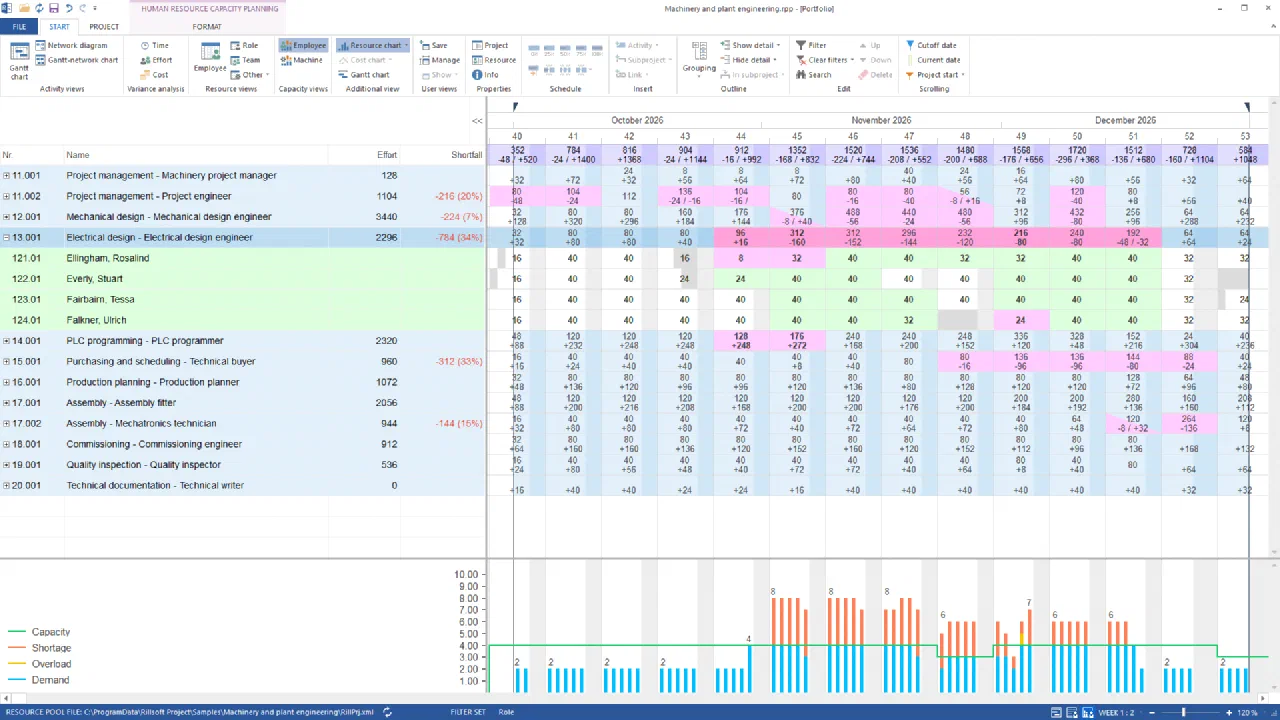Click row 20.001 Technical documentation
The width and height of the screenshot is (1280, 720).
(243, 485)
